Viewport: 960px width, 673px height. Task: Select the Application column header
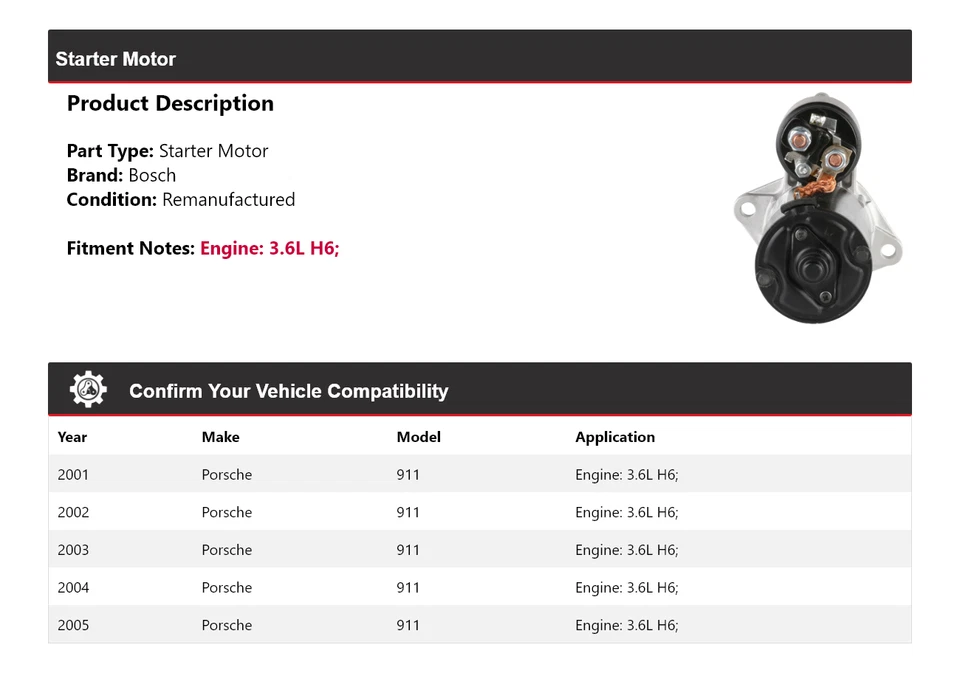[614, 437]
